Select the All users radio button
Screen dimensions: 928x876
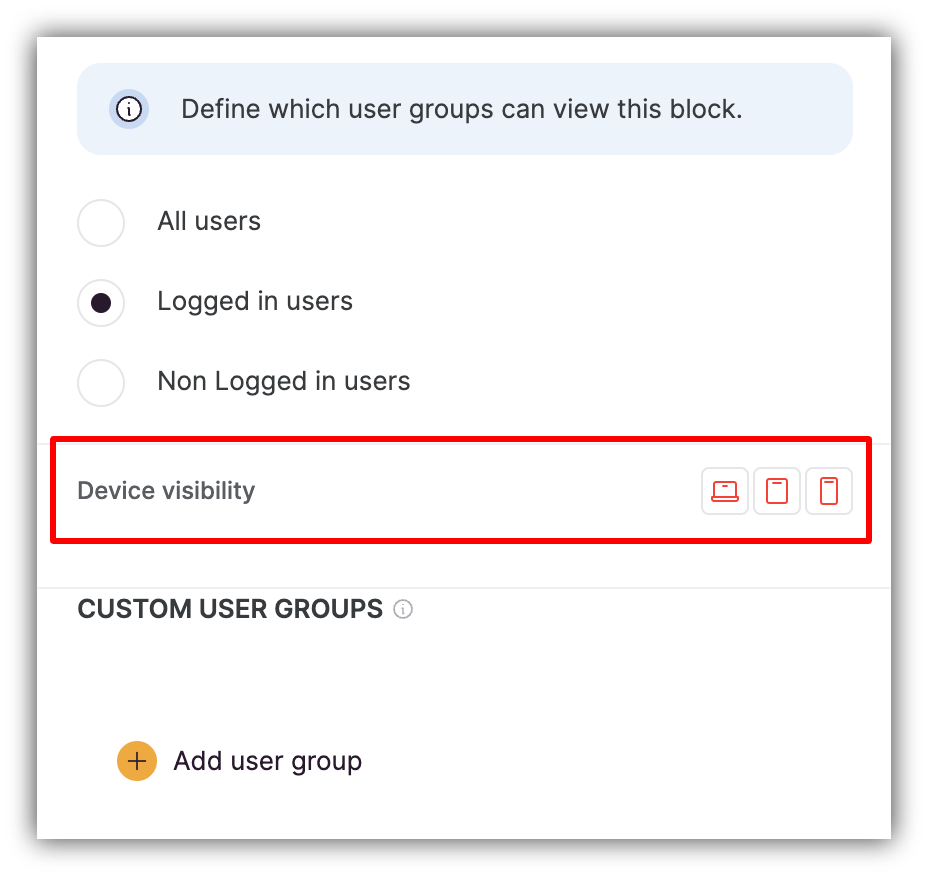tap(100, 222)
